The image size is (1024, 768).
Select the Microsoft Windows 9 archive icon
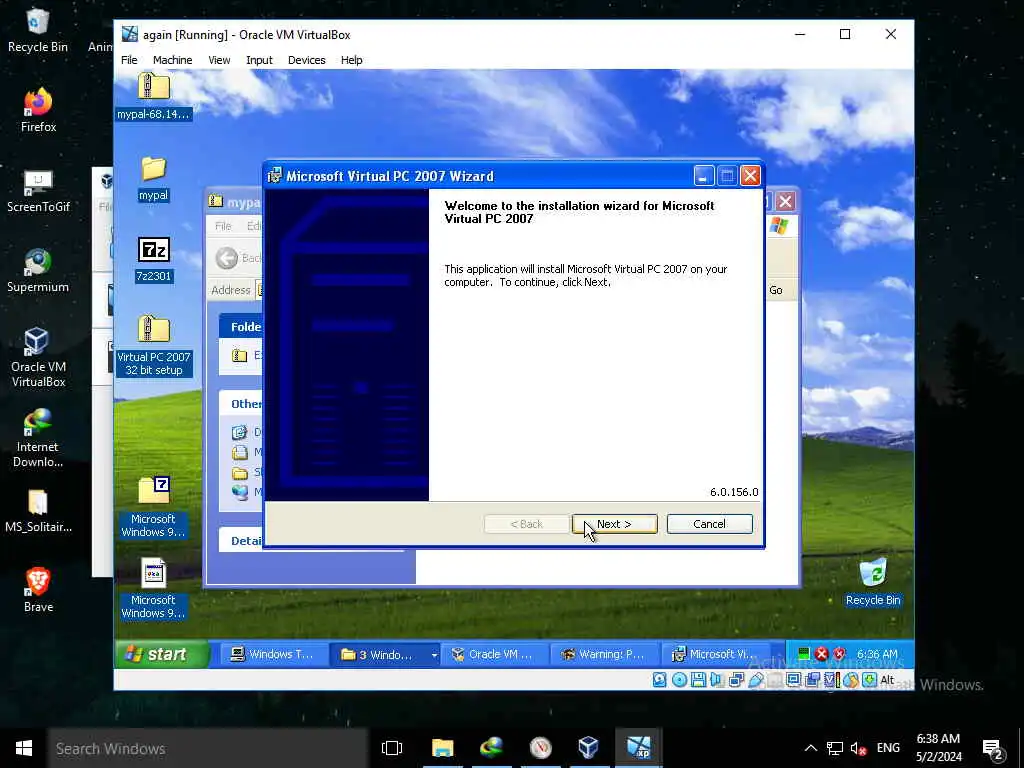pyautogui.click(x=153, y=507)
